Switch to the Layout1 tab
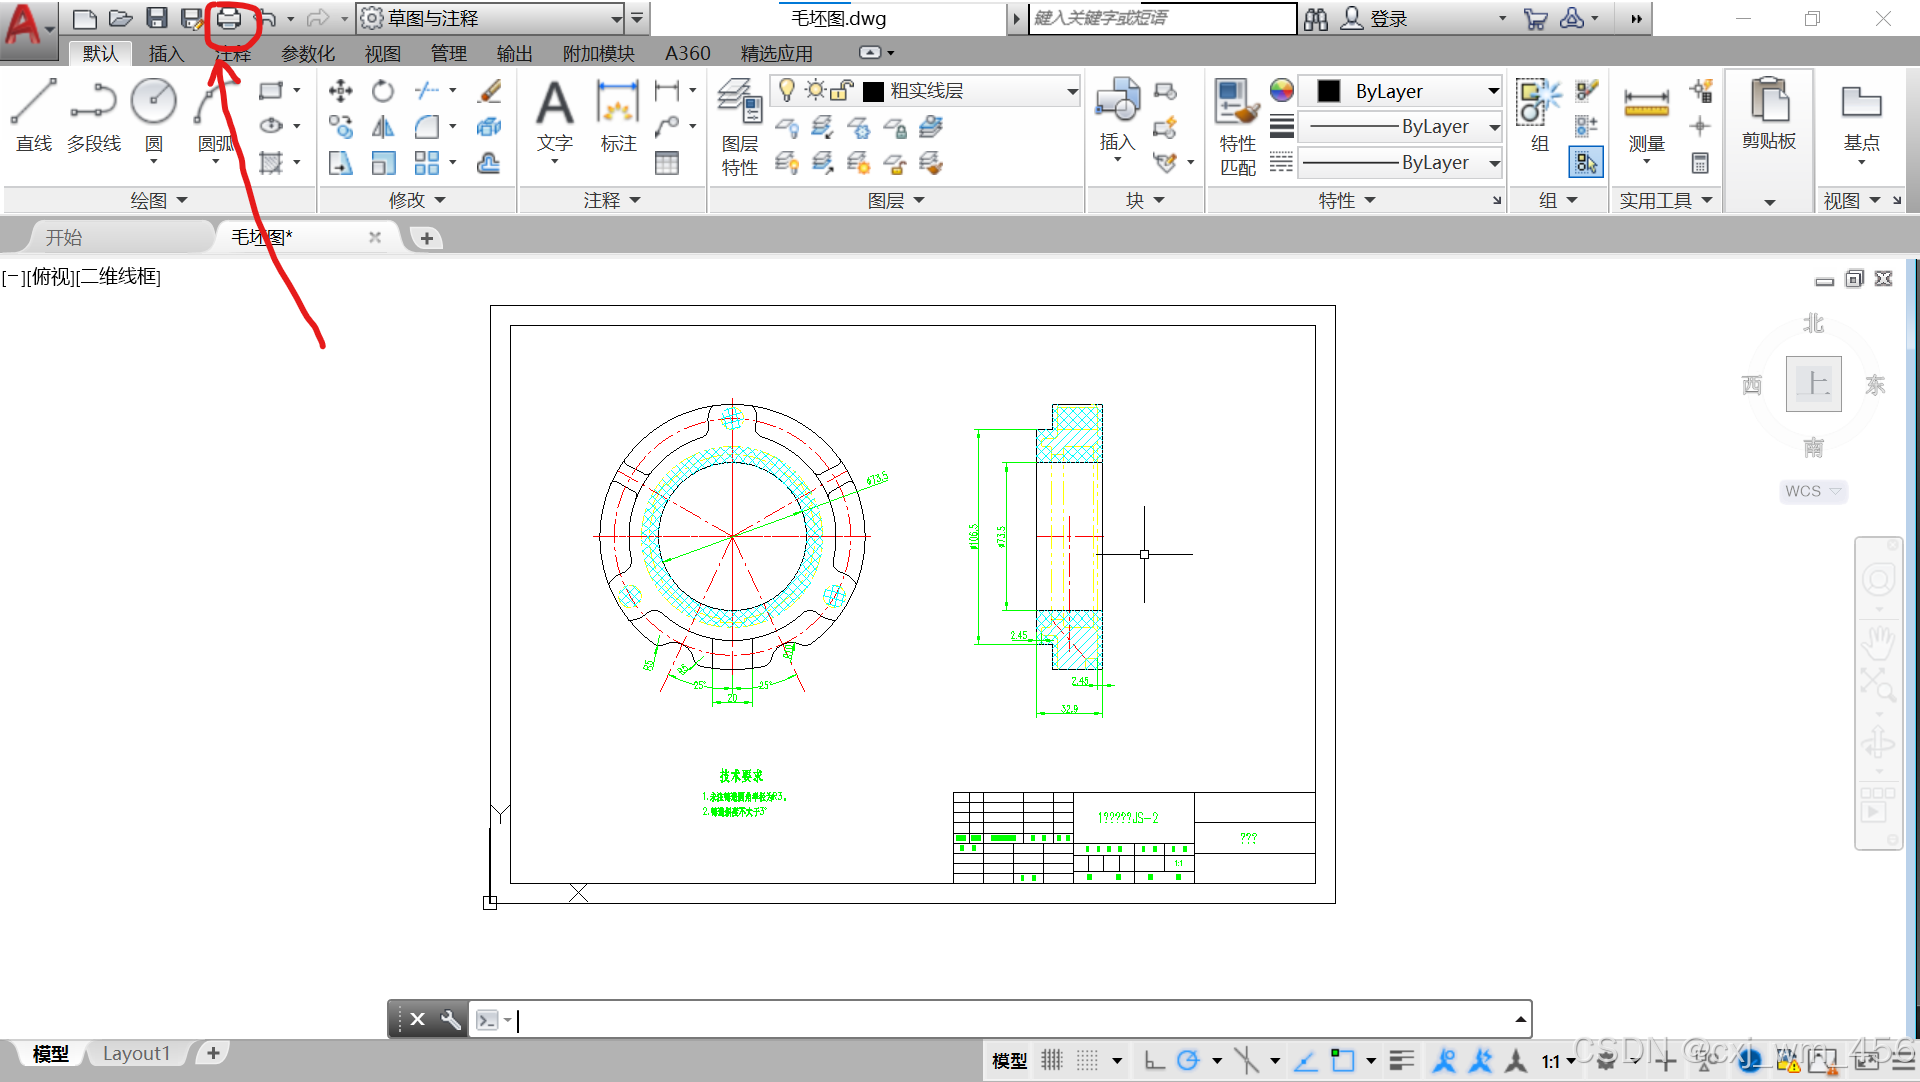The width and height of the screenshot is (1920, 1082). (137, 1053)
